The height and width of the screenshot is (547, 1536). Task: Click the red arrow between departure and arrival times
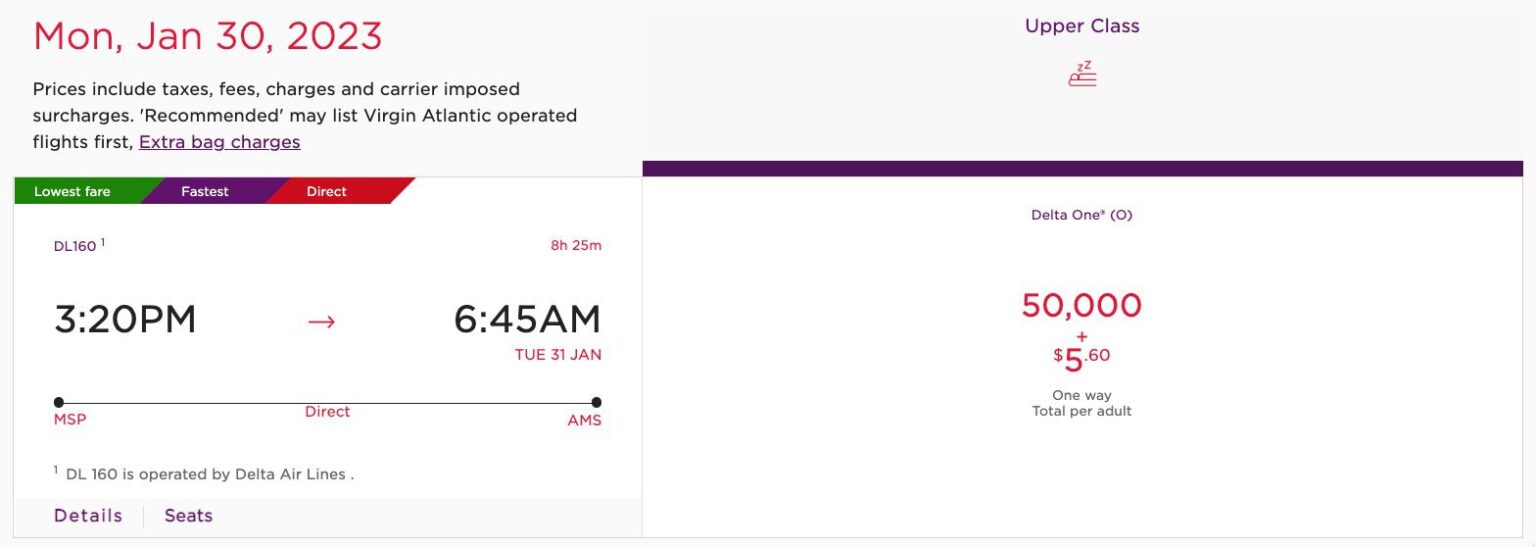321,322
